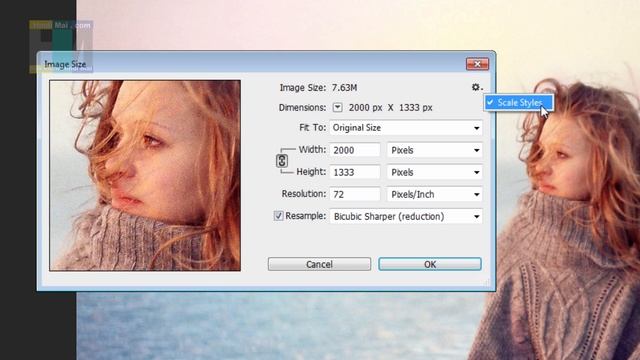Uncheck the Resample checkbox
This screenshot has height=360, width=640.
(x=278, y=216)
